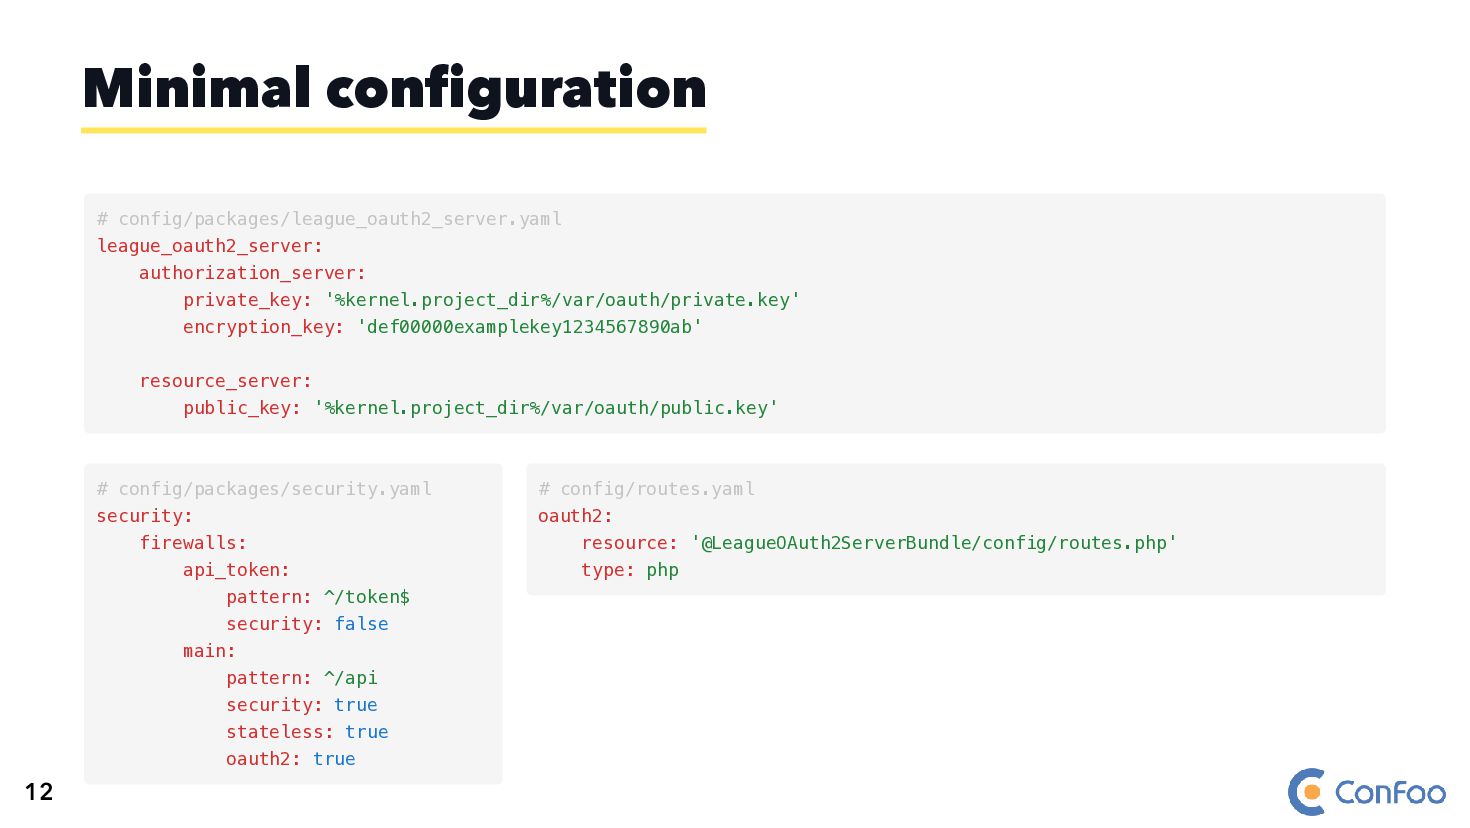This screenshot has height=828, width=1470.
Task: Click the "Minimal configuration" slide title
Action: (x=394, y=88)
